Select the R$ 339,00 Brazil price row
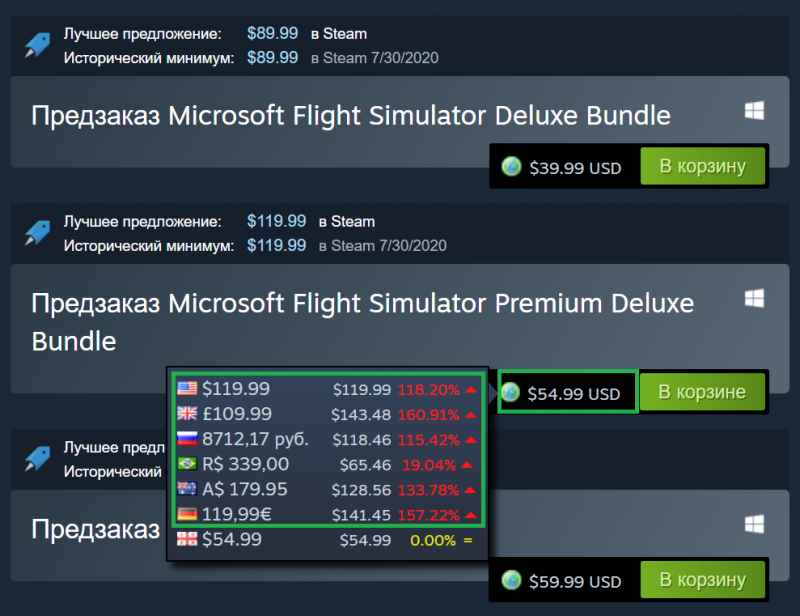 326,464
